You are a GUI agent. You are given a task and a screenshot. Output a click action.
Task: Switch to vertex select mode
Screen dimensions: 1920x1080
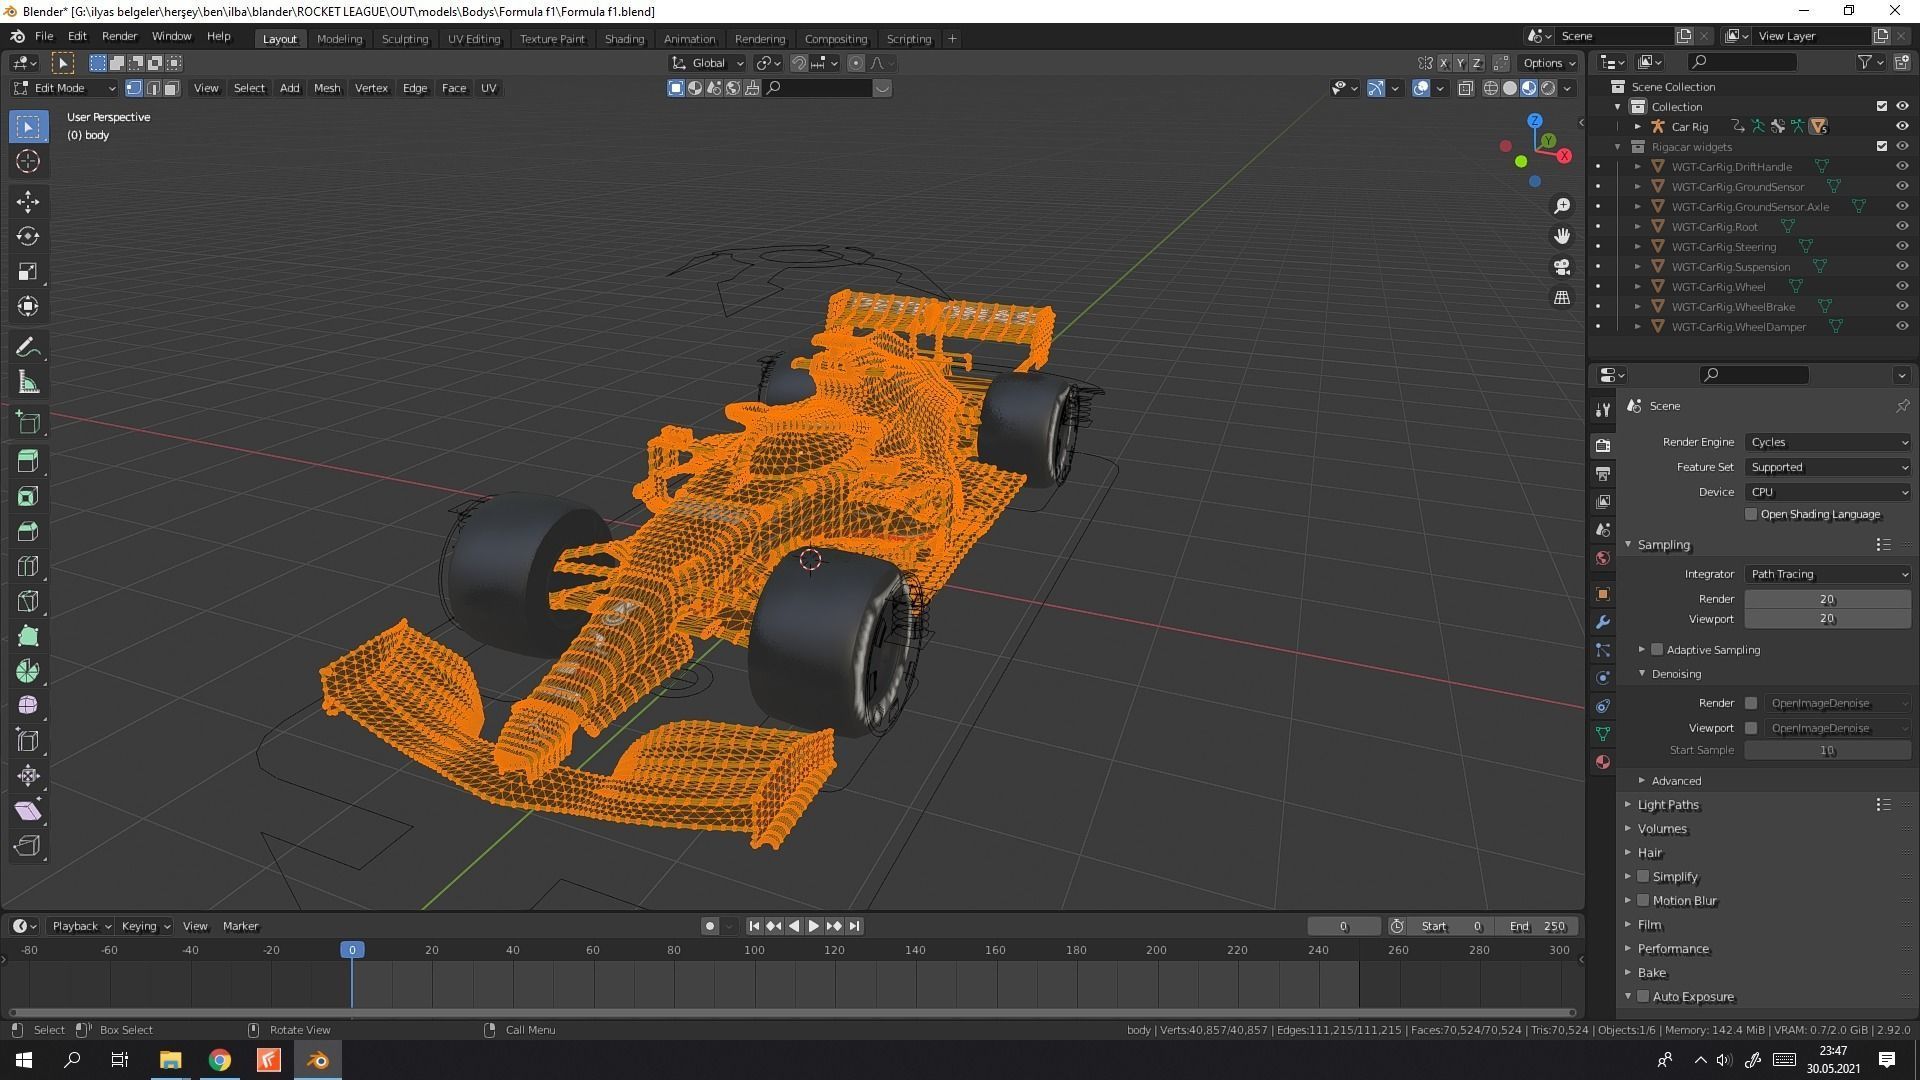134,88
